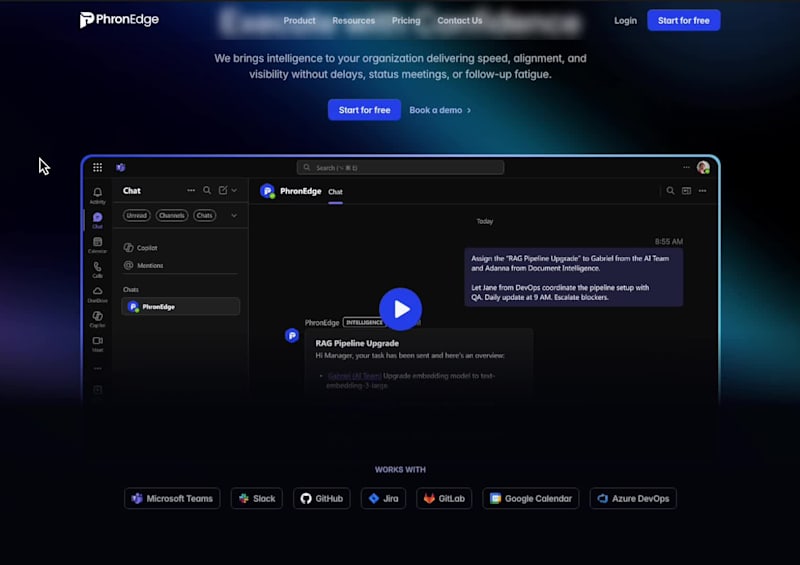Click the Google Calendar integration badge

click(531, 498)
